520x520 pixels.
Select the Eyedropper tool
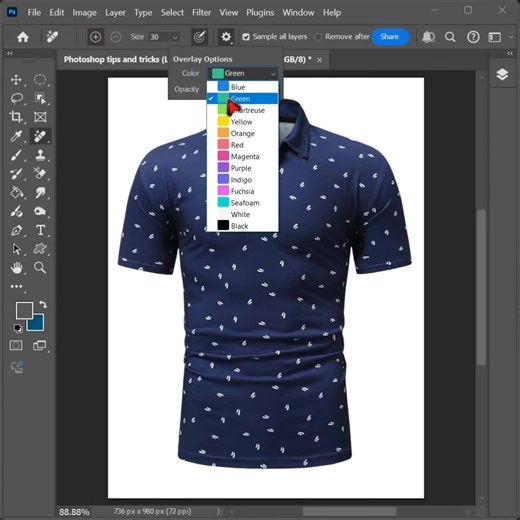16,136
